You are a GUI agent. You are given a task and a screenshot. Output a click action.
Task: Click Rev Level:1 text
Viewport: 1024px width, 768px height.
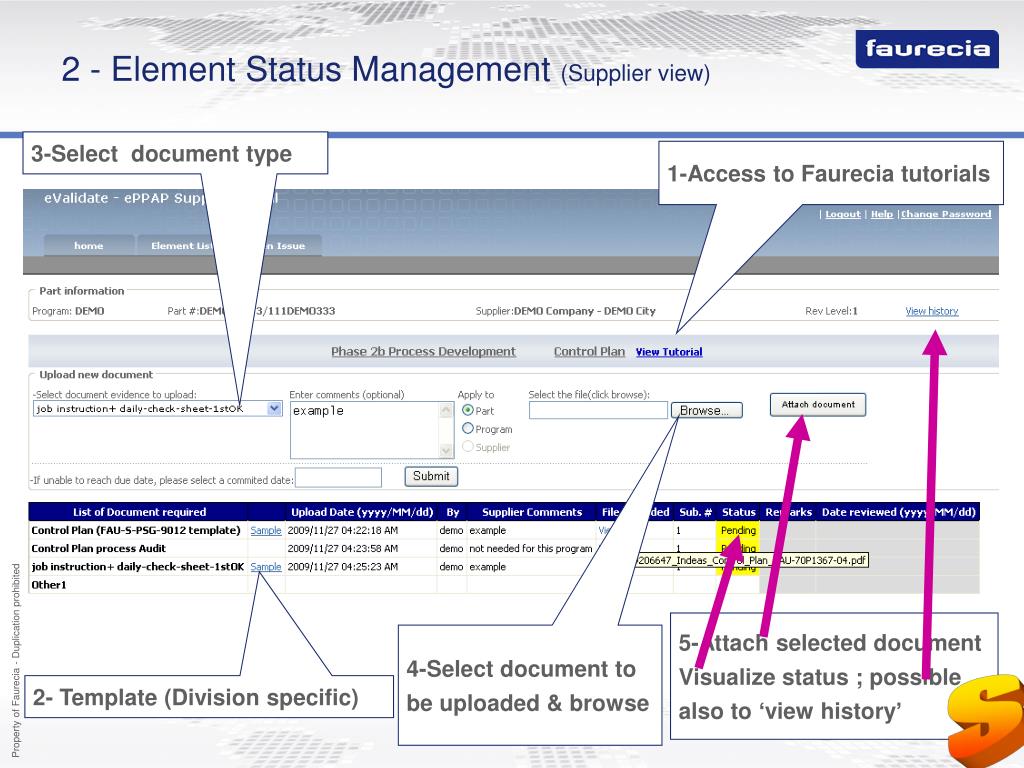point(831,311)
